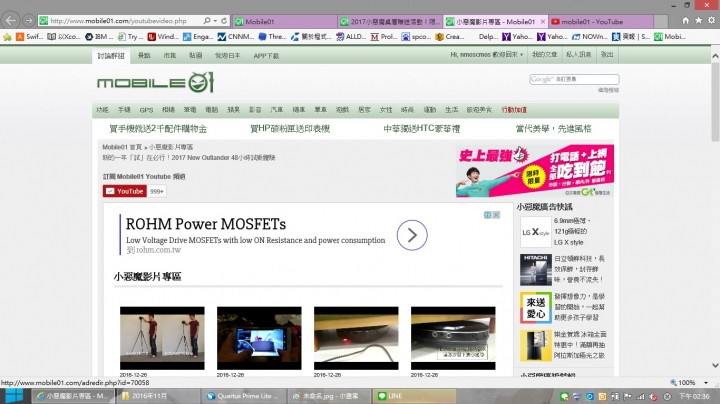Open the spco... bookmark
The image size is (720, 404).
tap(416, 37)
